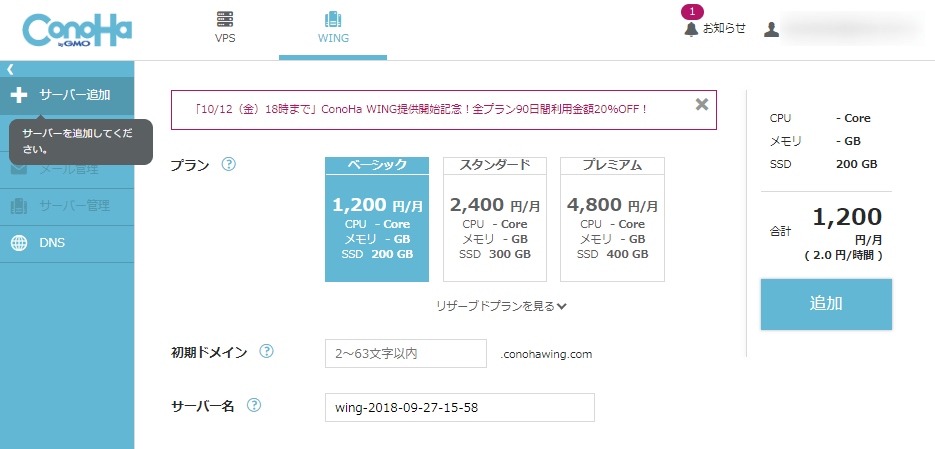The width and height of the screenshot is (935, 449).
Task: Click the ConoHa by GMO logo
Action: (x=77, y=30)
